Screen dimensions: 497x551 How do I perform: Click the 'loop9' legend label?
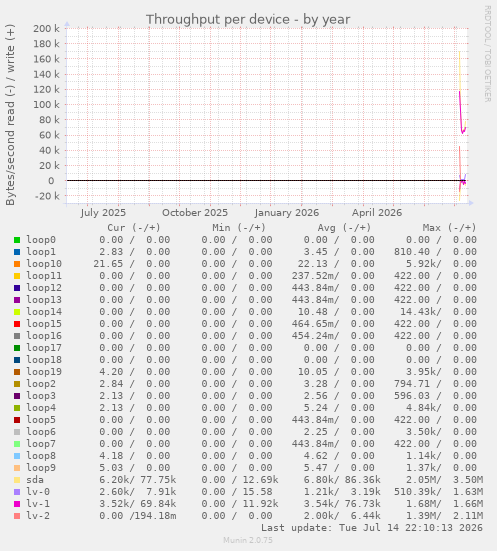pyautogui.click(x=41, y=468)
